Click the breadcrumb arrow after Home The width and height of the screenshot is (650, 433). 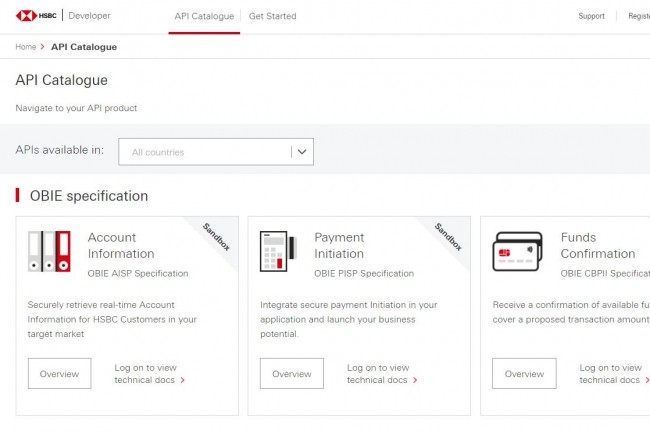coord(42,47)
